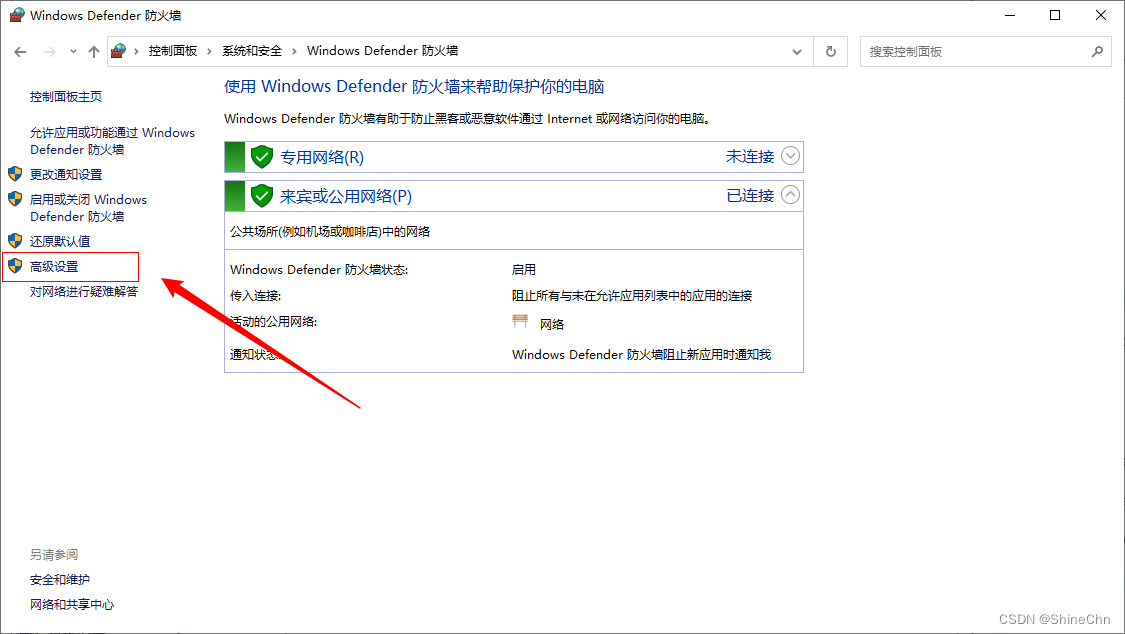Click shield icon beside 更改通知设置
The image size is (1125, 634).
(15, 174)
